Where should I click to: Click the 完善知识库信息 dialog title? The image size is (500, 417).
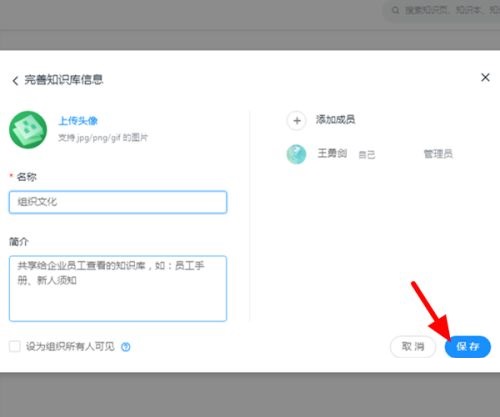click(64, 80)
